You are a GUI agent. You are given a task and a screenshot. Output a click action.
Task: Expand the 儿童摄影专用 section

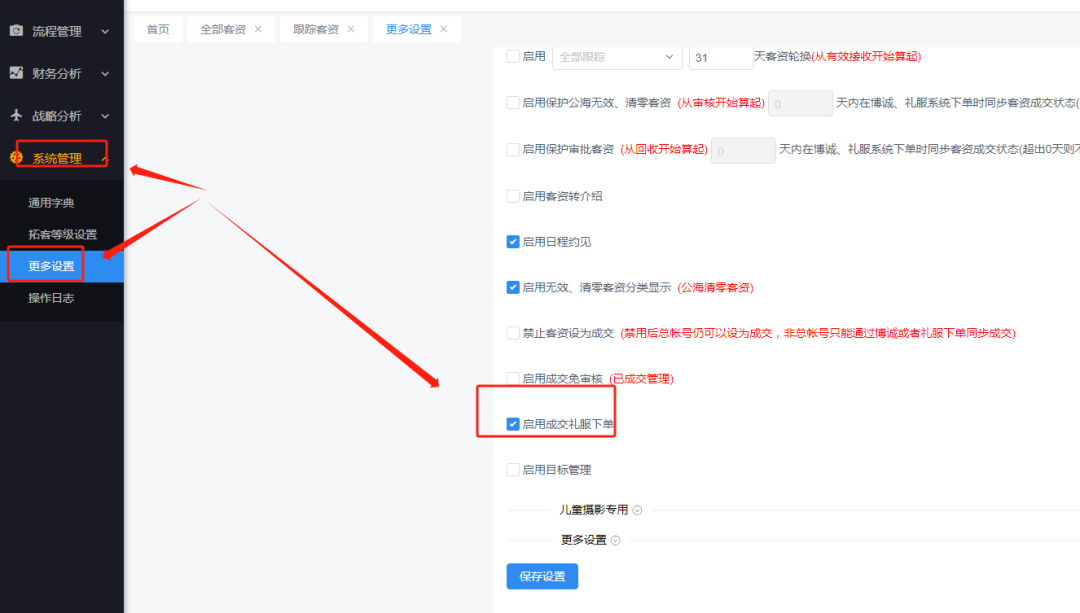coord(638,509)
